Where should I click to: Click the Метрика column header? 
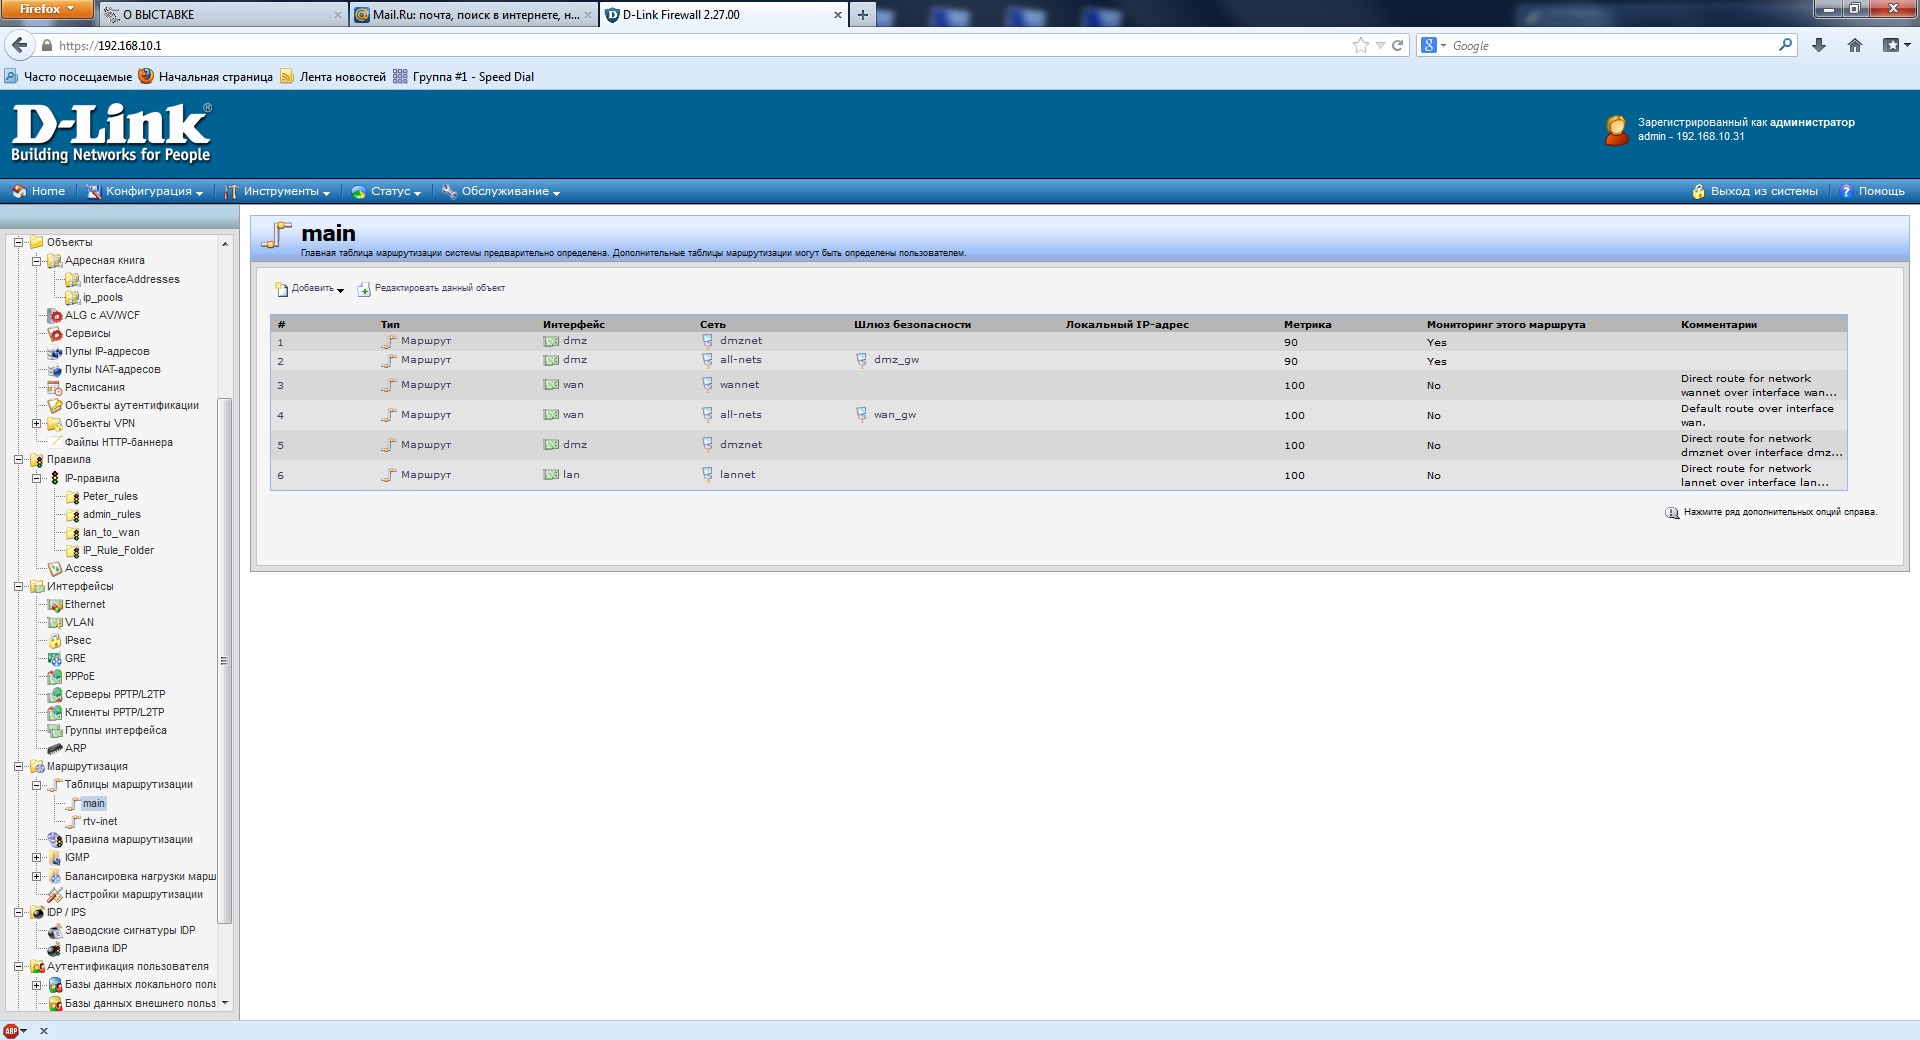[x=1307, y=325]
